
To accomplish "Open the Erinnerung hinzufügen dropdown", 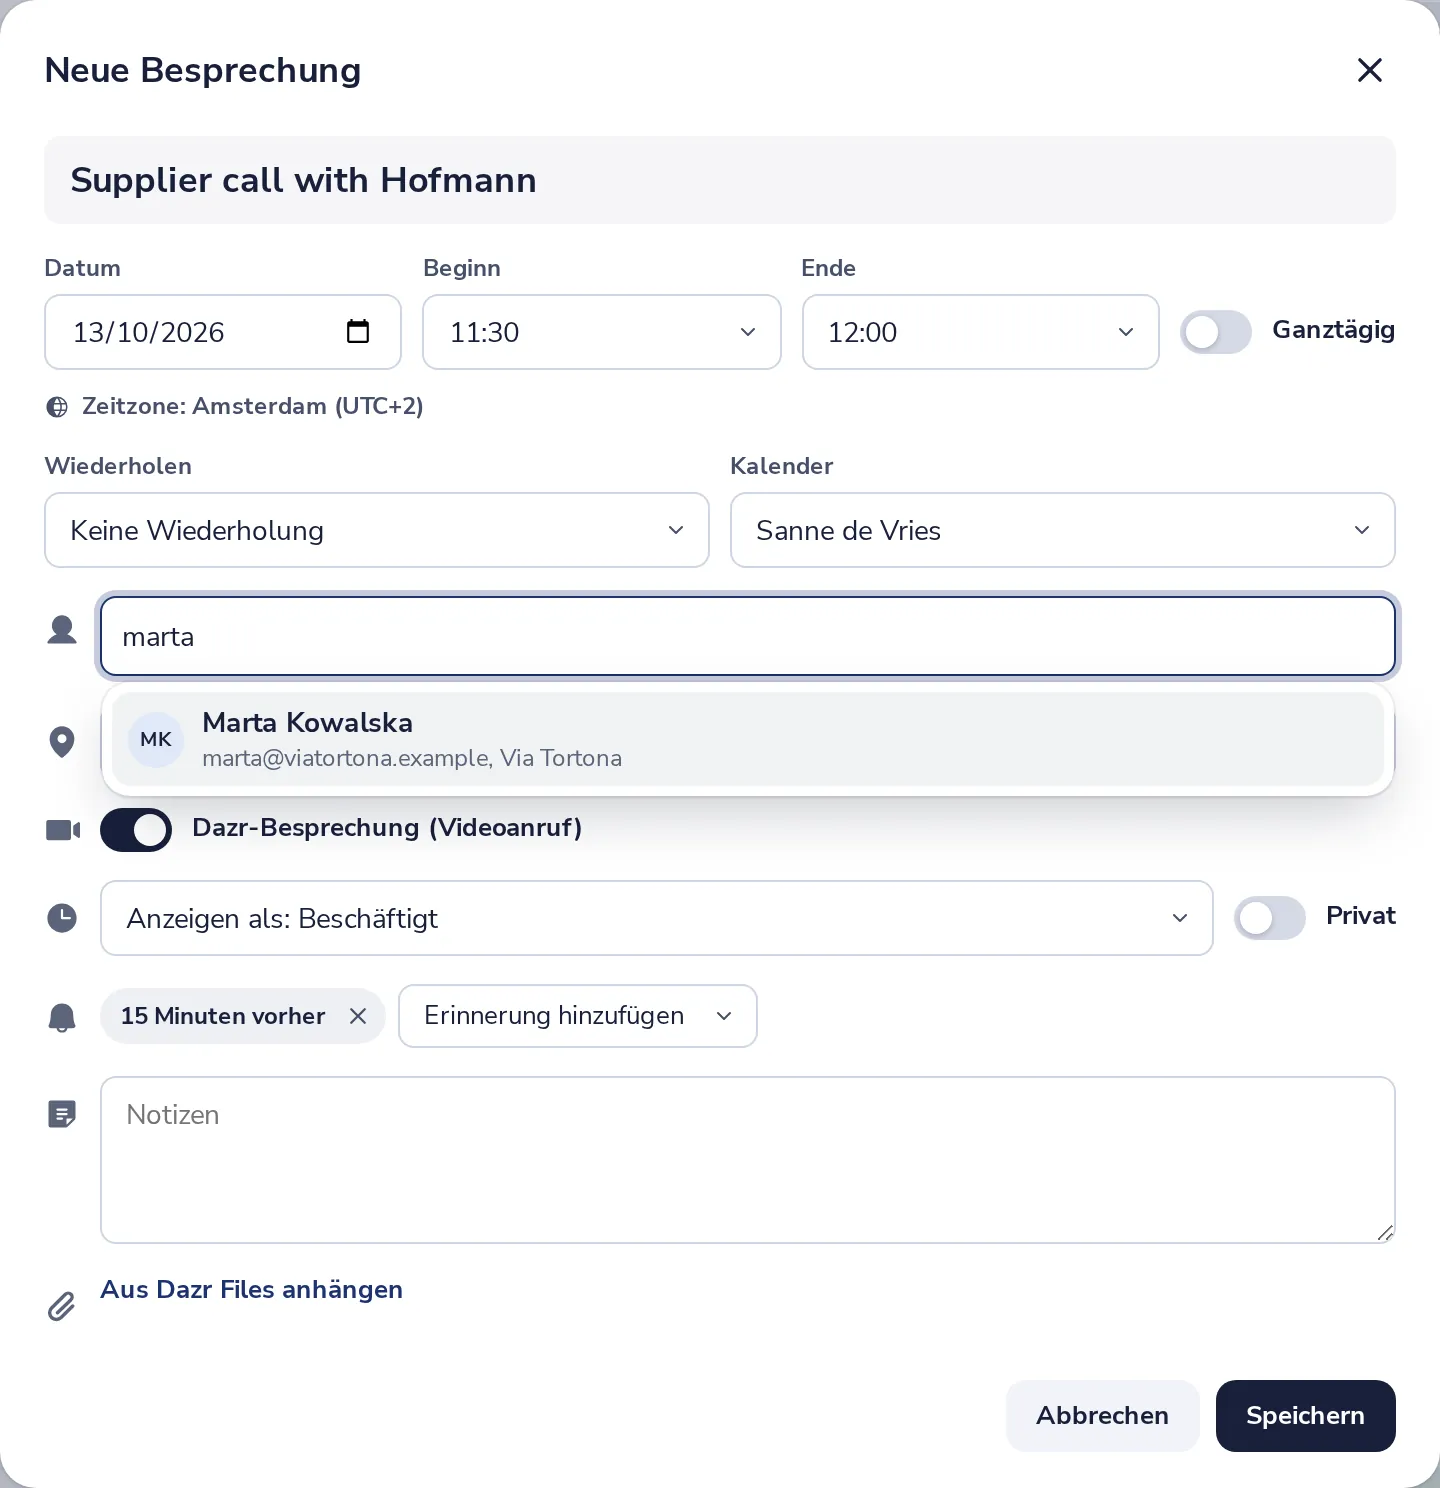I will [578, 1016].
